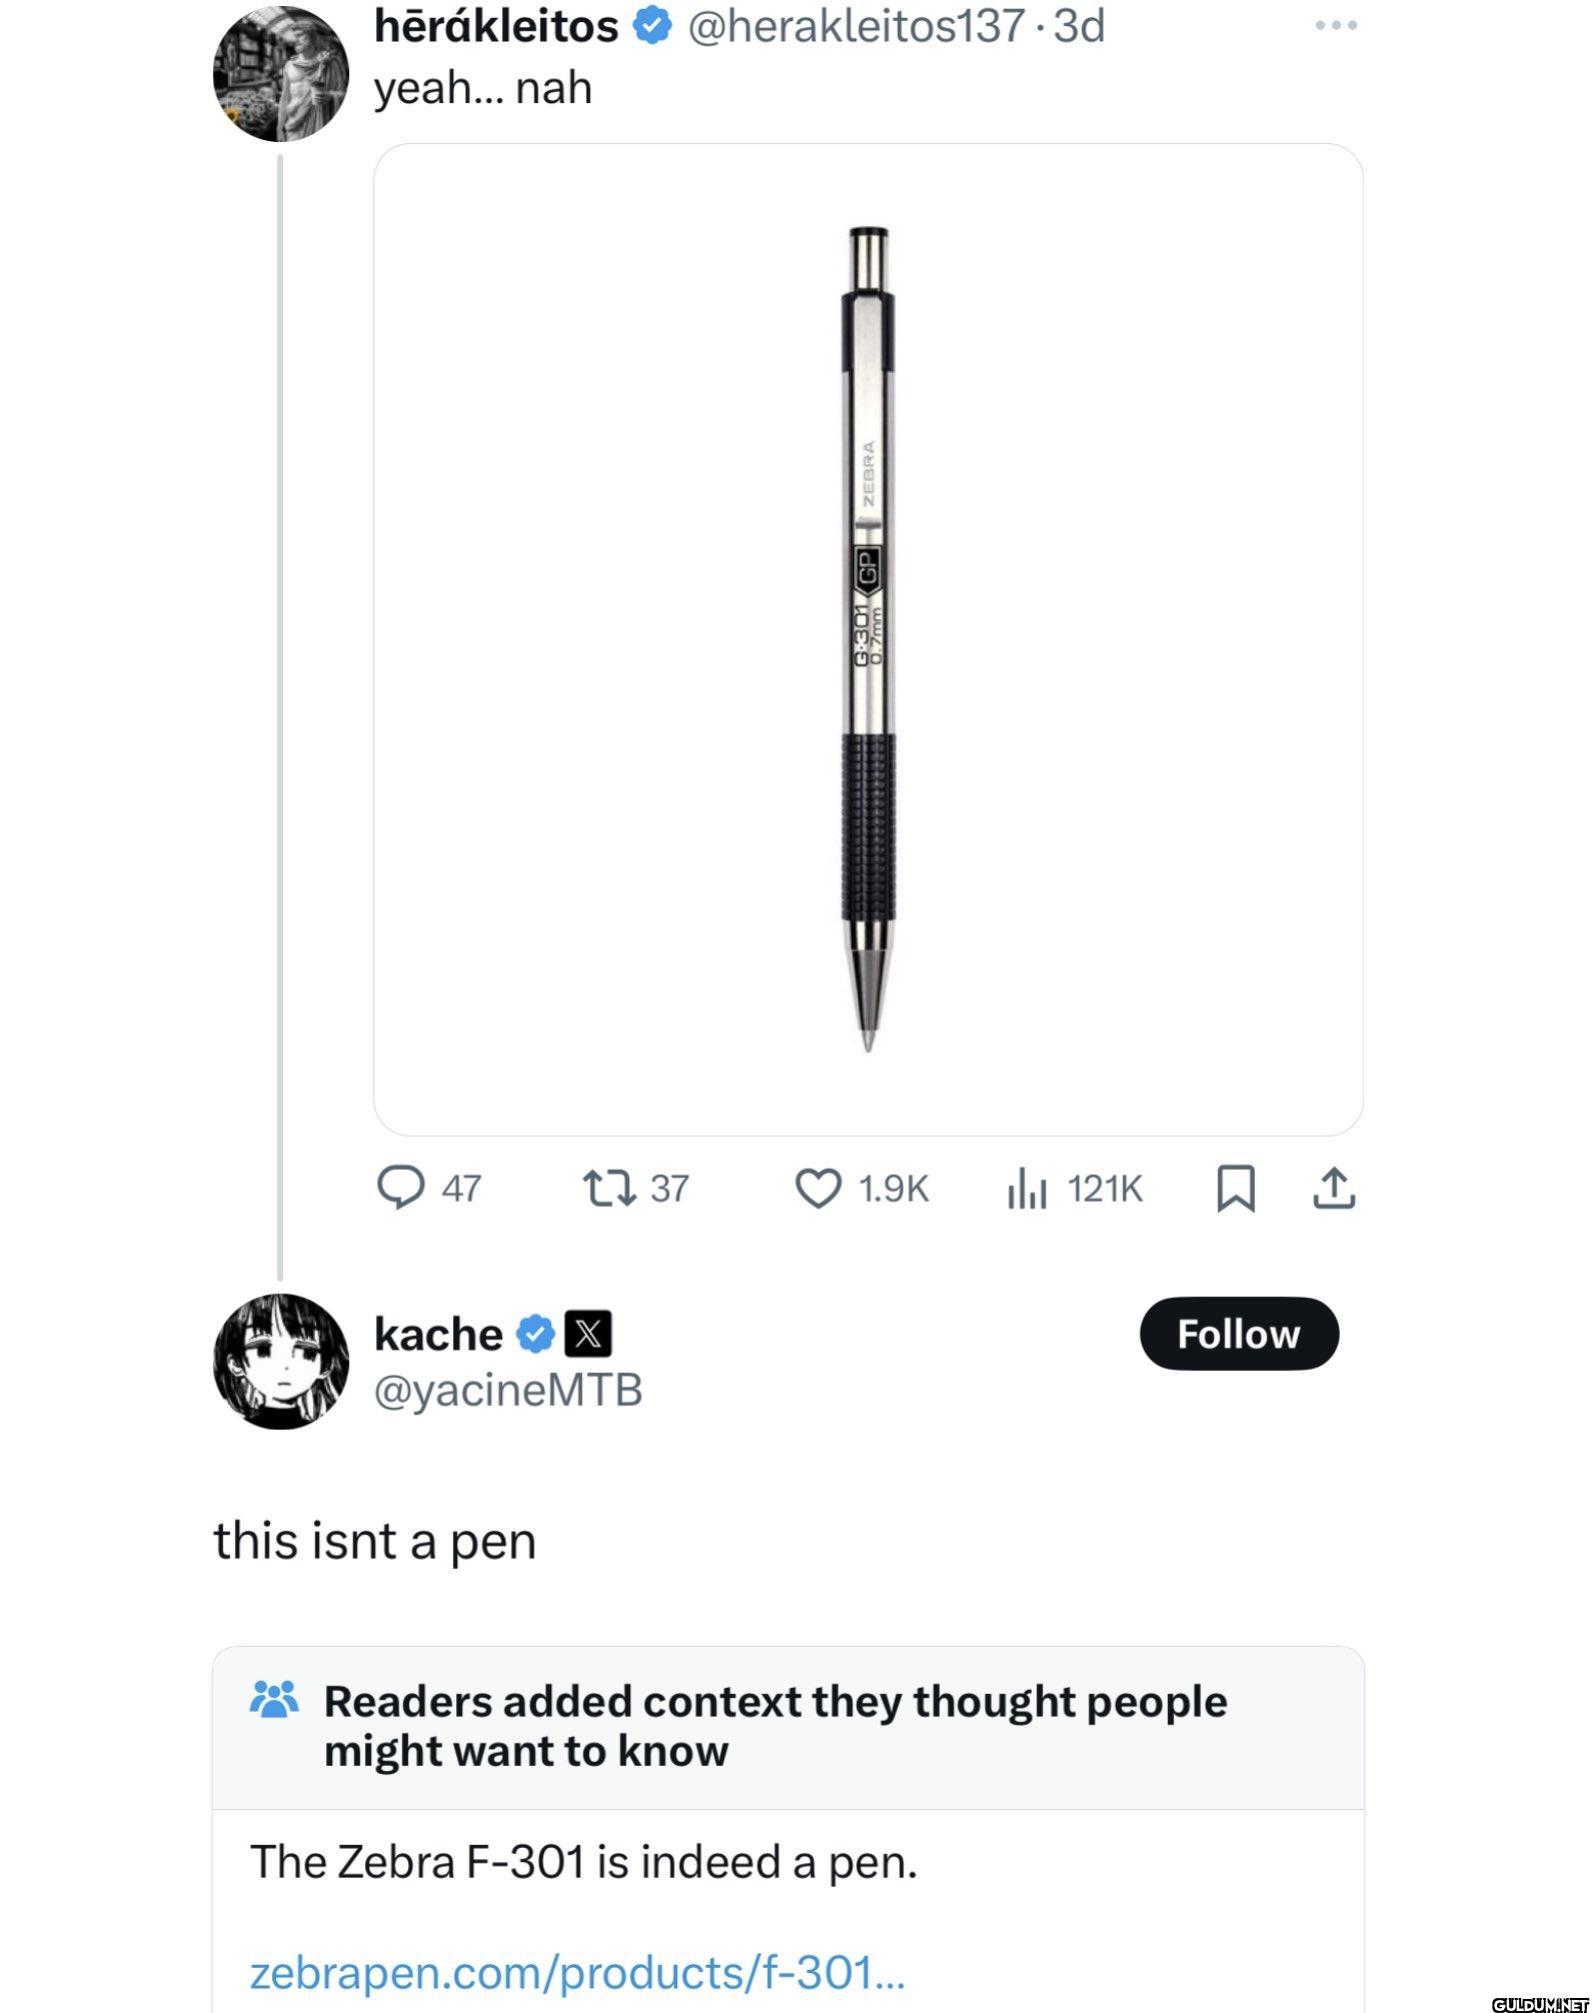Screen dimensions: 1593x2013
Task: Bookmark the herakleitos tweet
Action: [x=1236, y=1189]
